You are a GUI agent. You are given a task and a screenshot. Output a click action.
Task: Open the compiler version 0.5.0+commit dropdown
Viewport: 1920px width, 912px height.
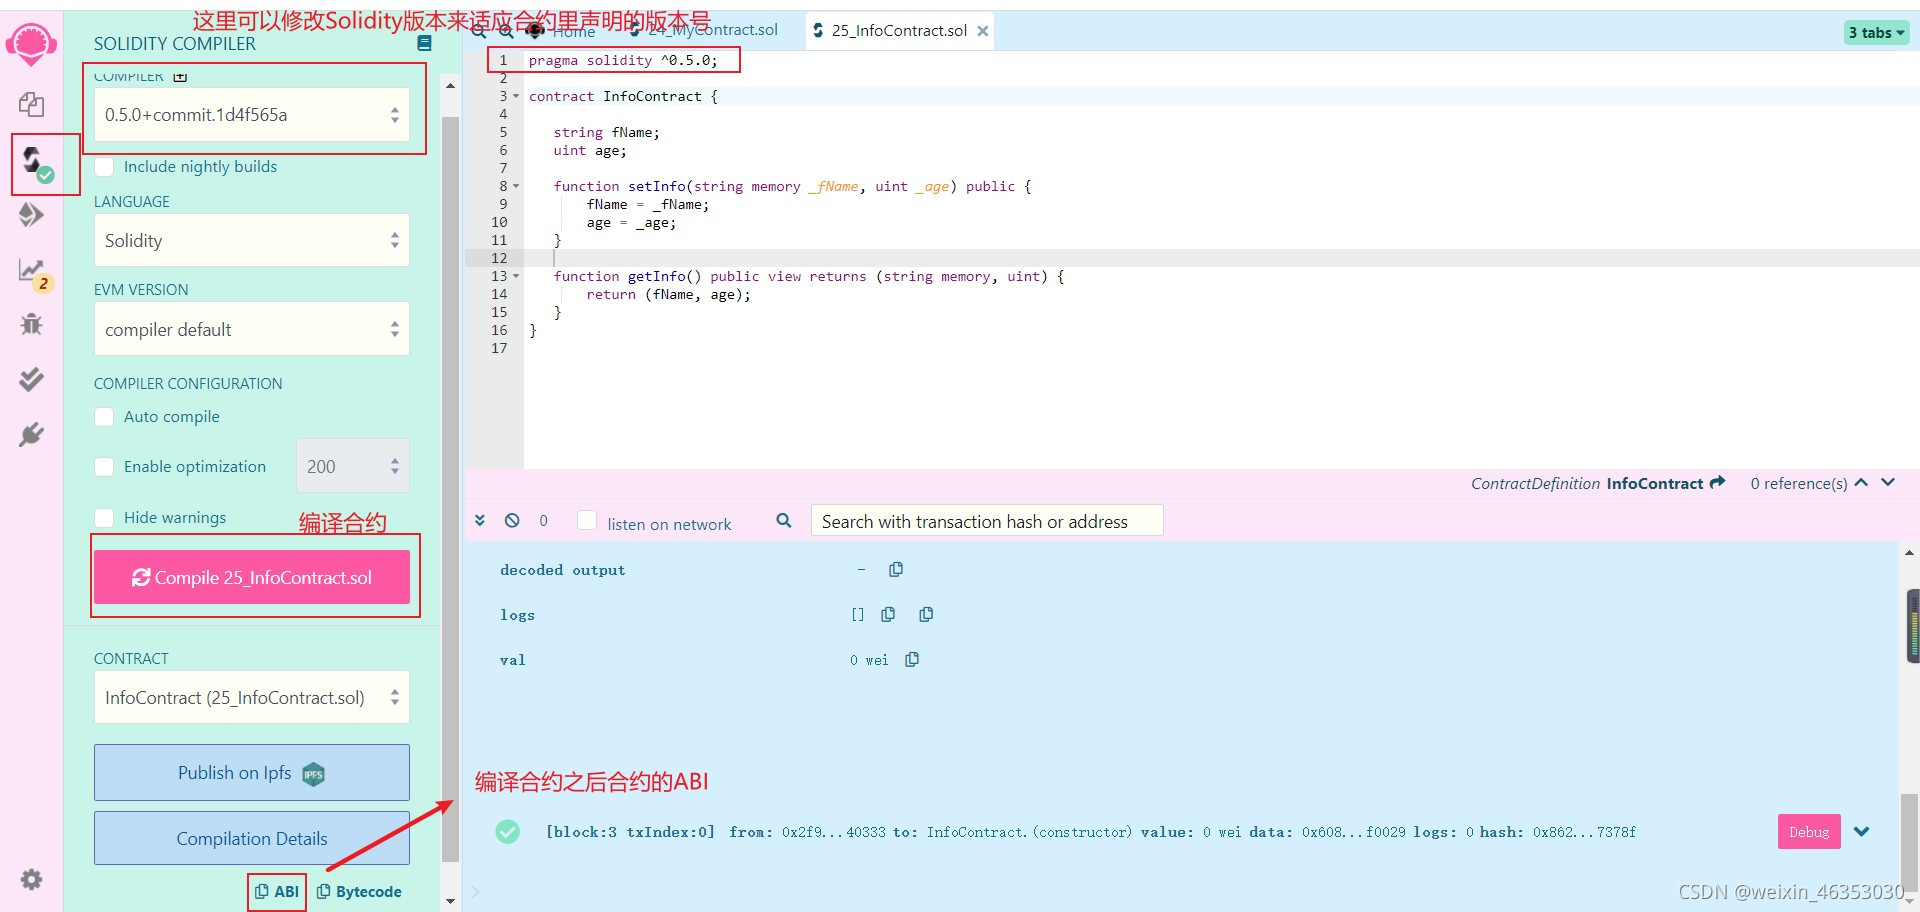[252, 115]
